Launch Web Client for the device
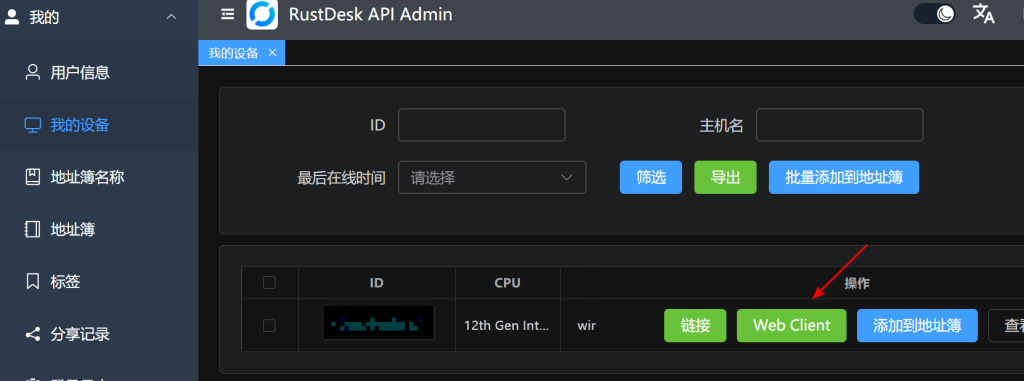The height and width of the screenshot is (381, 1024). coord(792,325)
